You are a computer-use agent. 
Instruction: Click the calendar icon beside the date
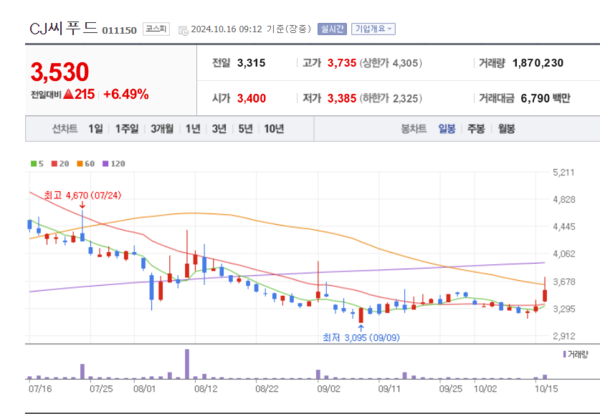coord(184,30)
